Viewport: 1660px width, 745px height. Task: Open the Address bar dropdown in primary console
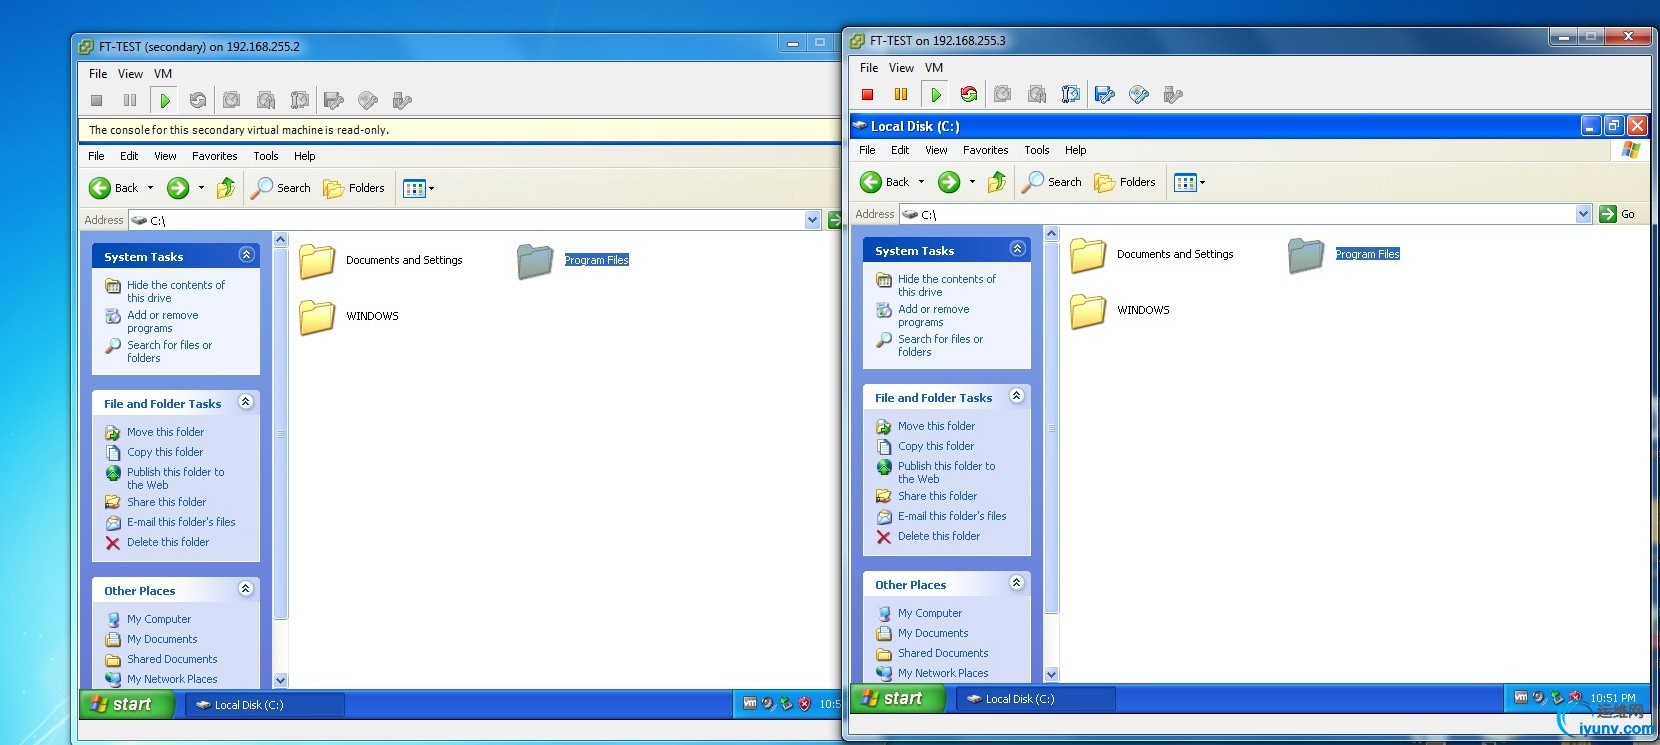(x=1583, y=214)
